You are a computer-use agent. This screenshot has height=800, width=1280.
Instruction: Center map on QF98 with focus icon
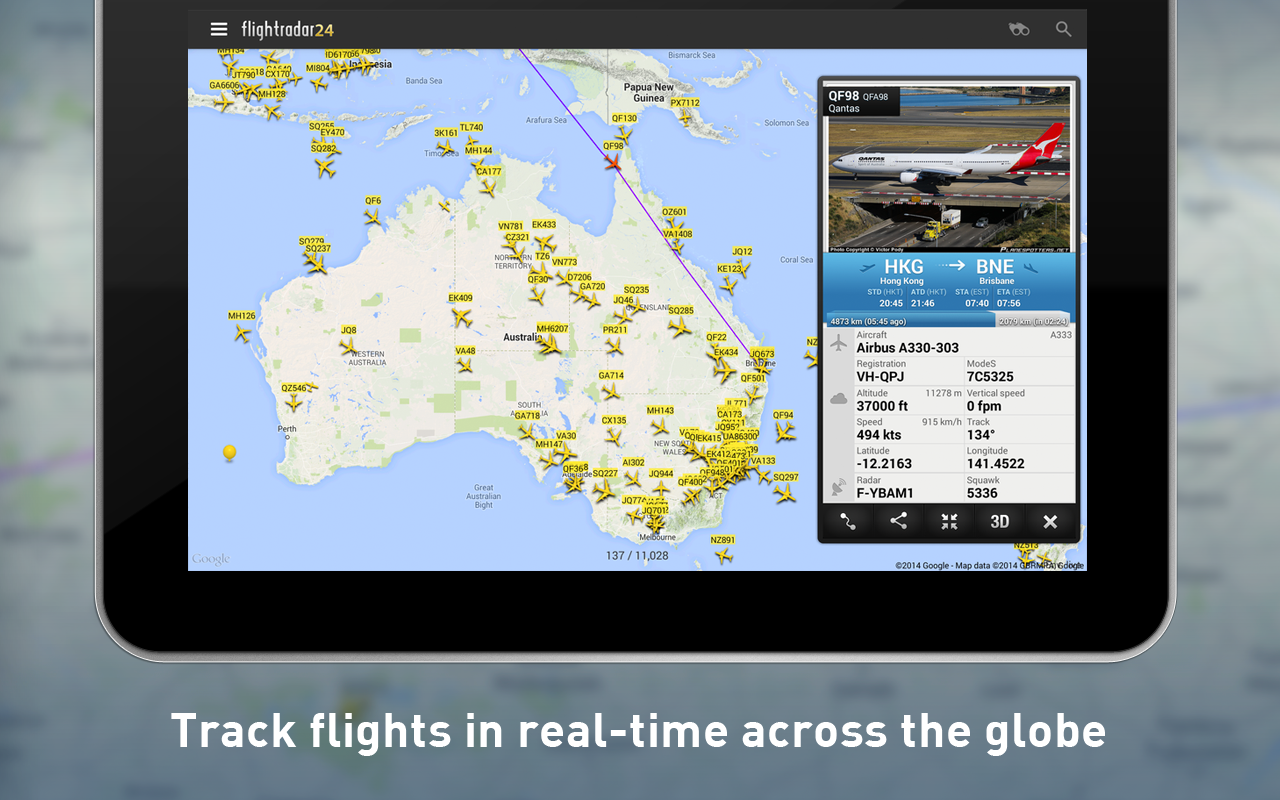pos(948,520)
